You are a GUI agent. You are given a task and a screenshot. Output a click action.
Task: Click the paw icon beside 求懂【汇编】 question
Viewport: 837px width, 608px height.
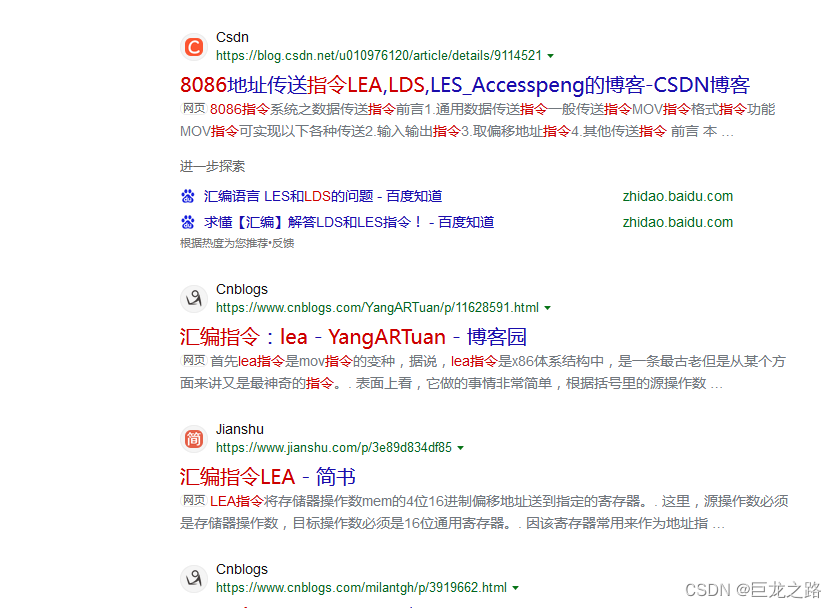pos(188,221)
